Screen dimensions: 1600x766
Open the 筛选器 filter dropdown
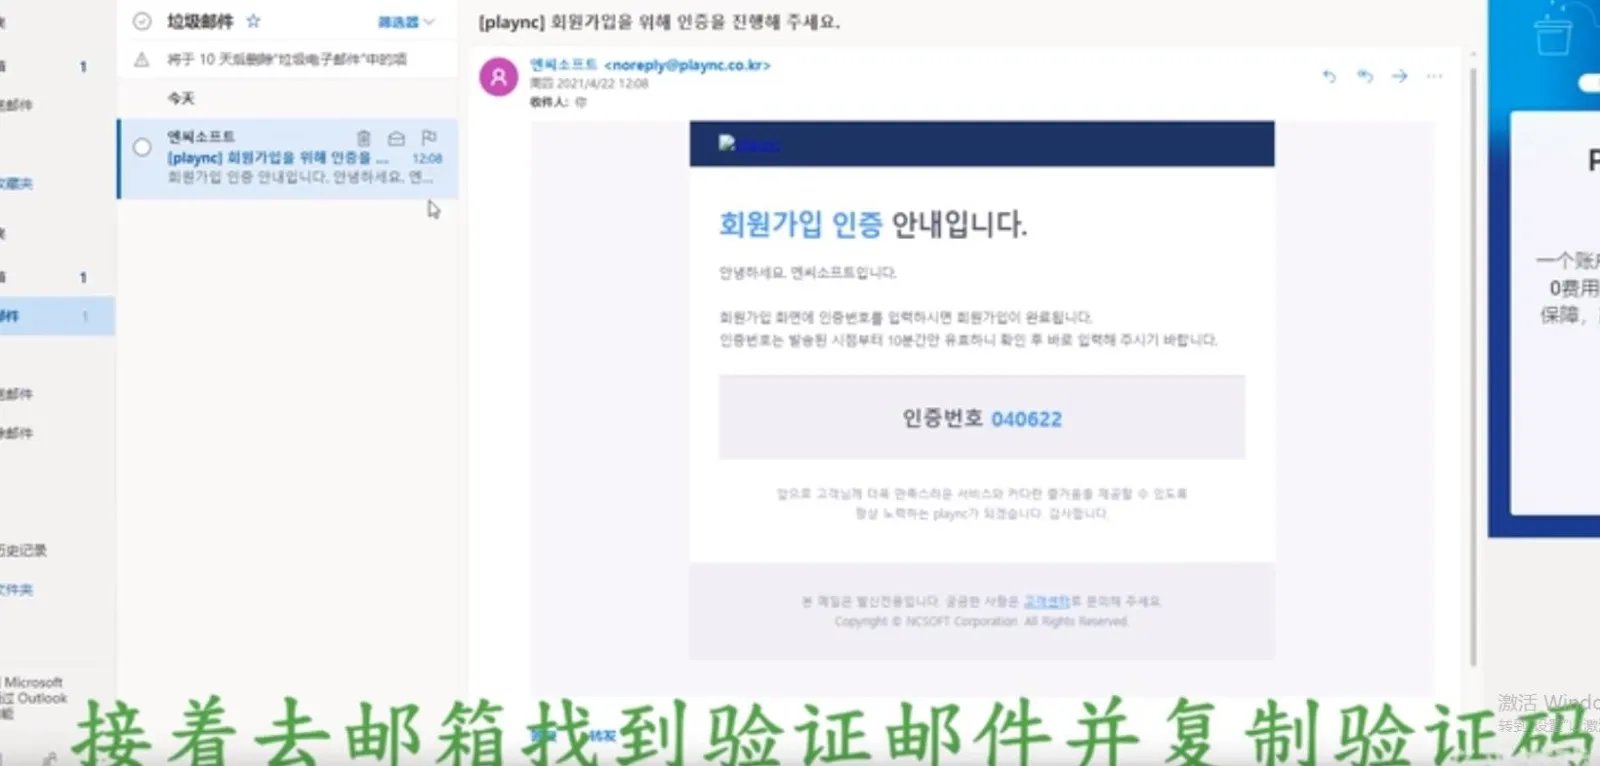(x=405, y=22)
